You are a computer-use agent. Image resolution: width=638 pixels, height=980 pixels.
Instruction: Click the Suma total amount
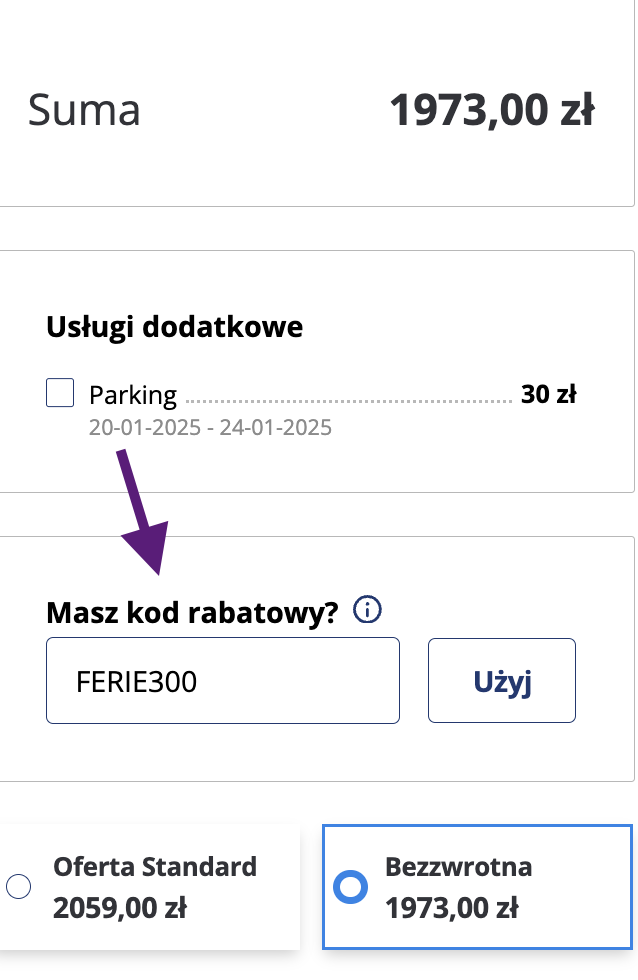pos(492,109)
